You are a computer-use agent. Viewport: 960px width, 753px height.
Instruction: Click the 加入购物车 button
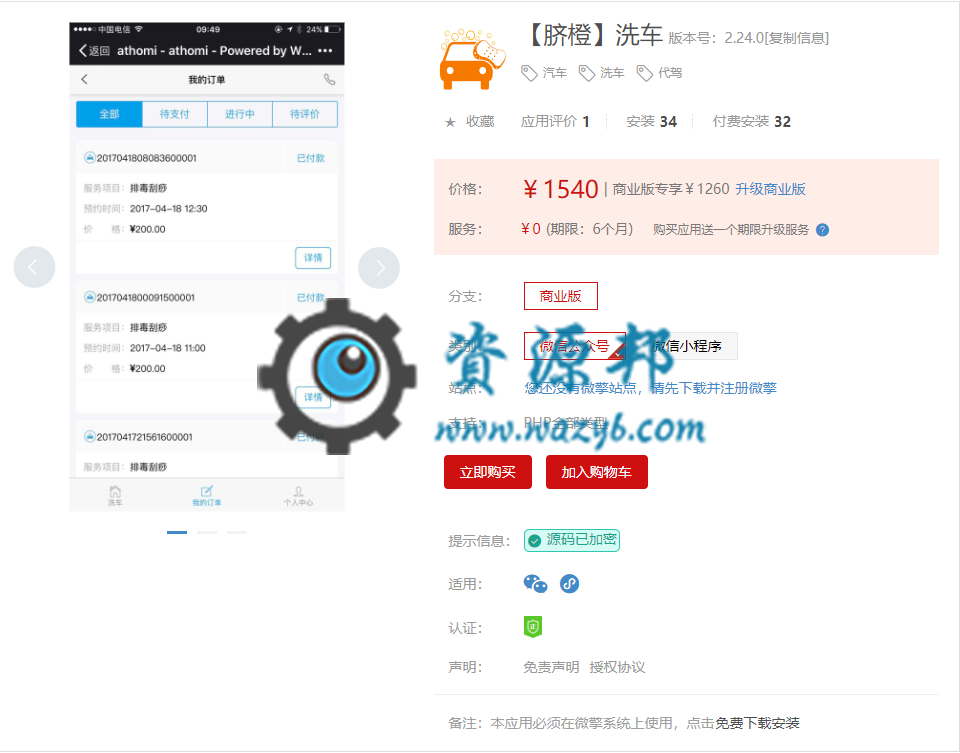pyautogui.click(x=596, y=472)
